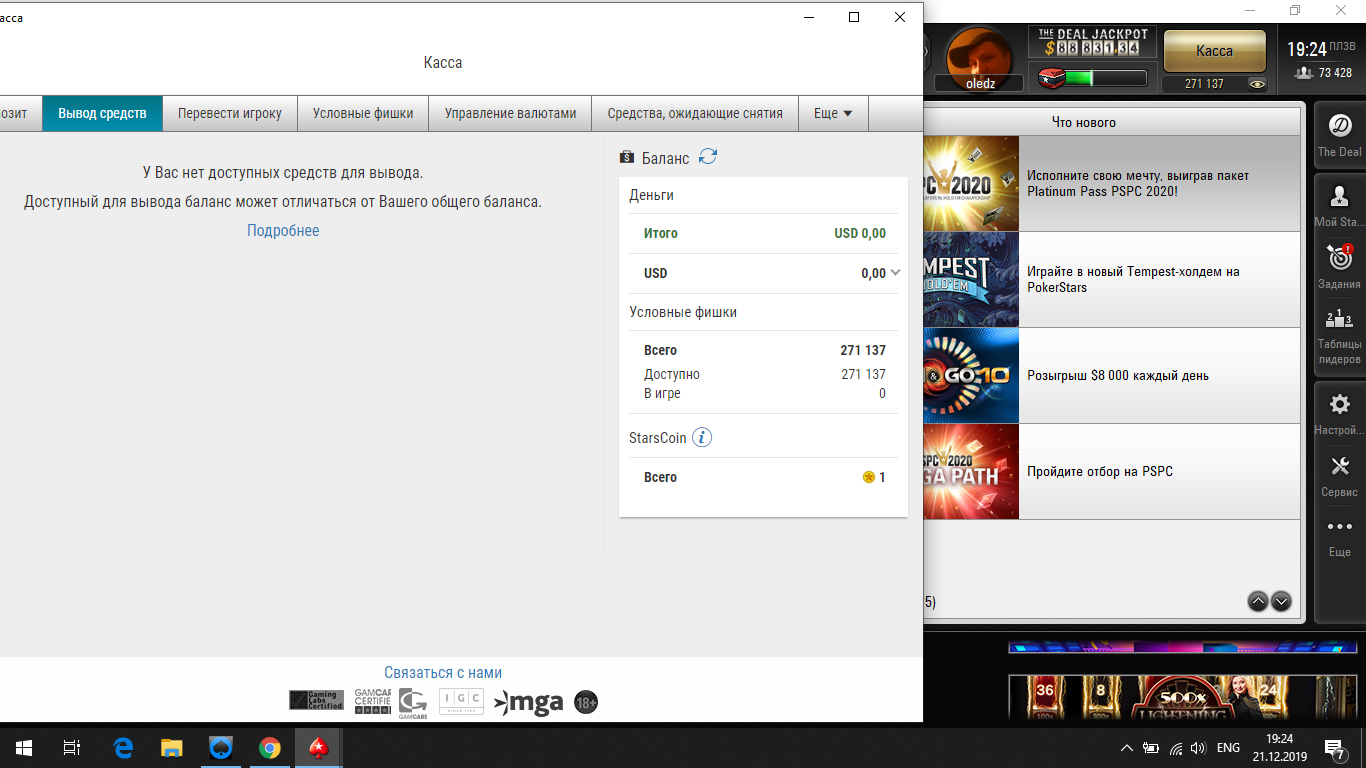Image resolution: width=1366 pixels, height=768 pixels.
Task: Click the green rewards progress bar
Action: [x=1105, y=78]
